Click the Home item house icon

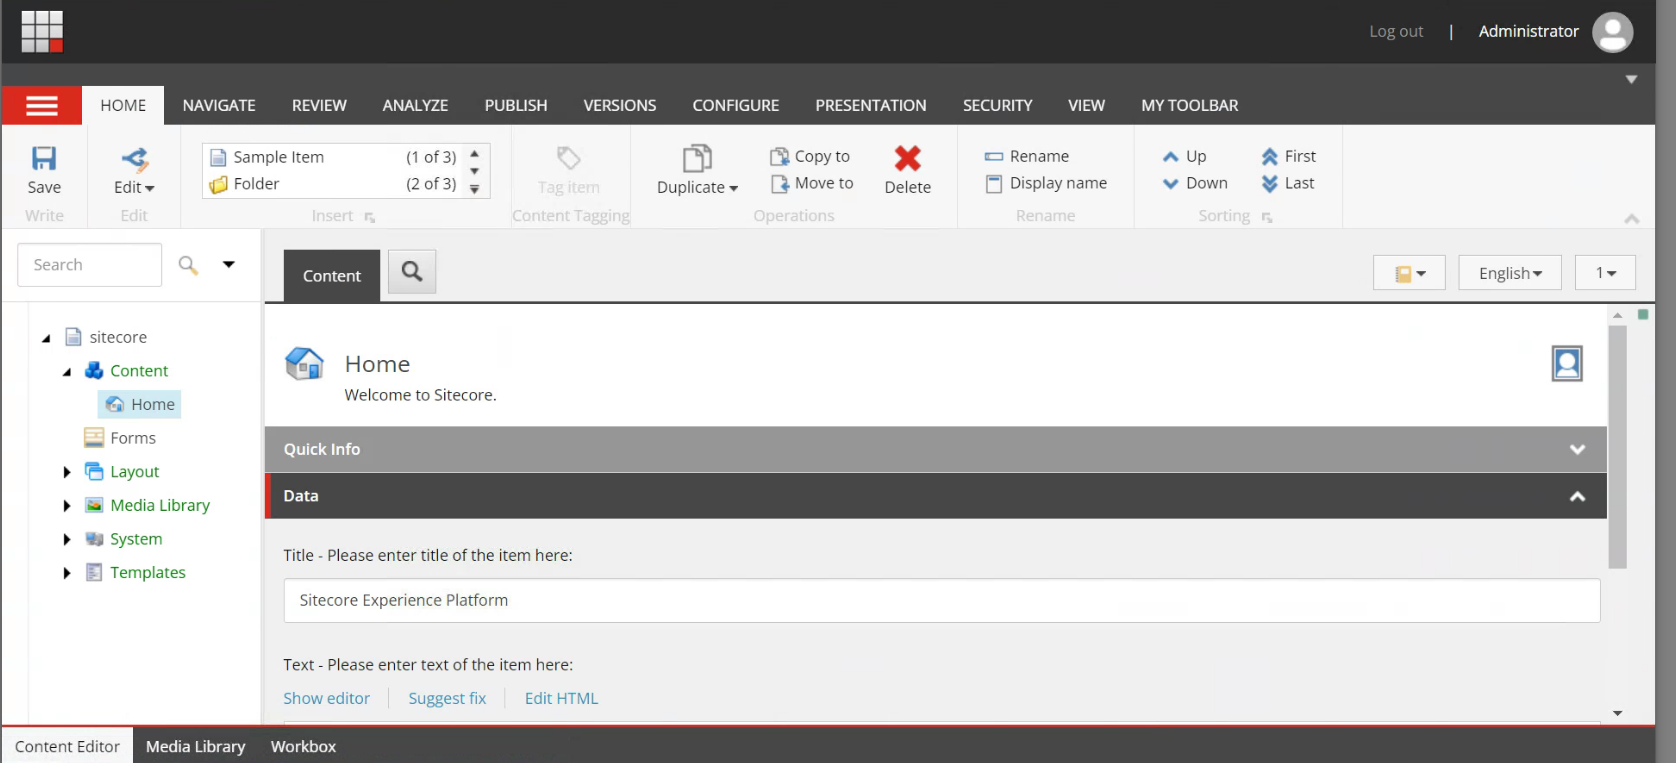(304, 364)
